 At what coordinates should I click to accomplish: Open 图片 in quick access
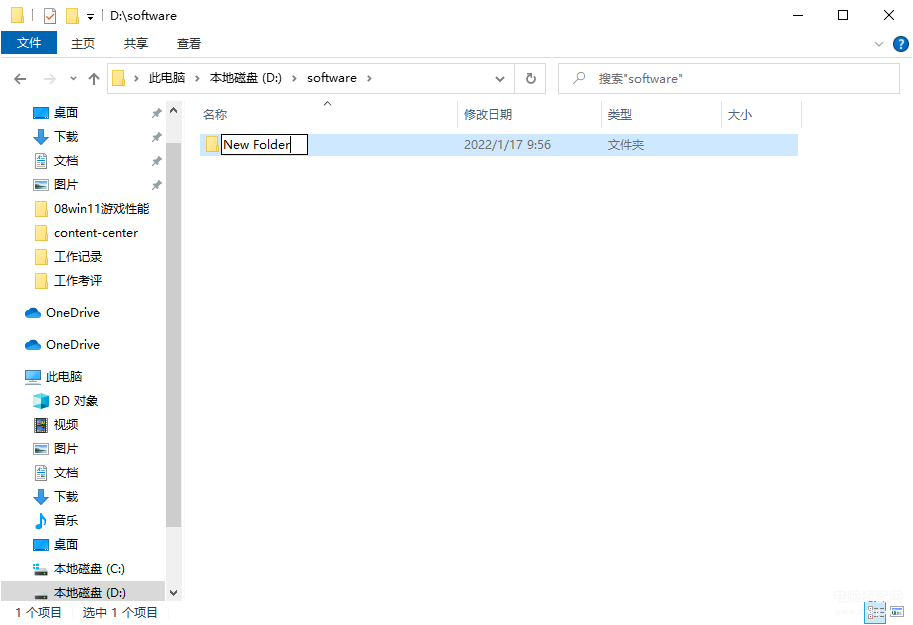(66, 185)
